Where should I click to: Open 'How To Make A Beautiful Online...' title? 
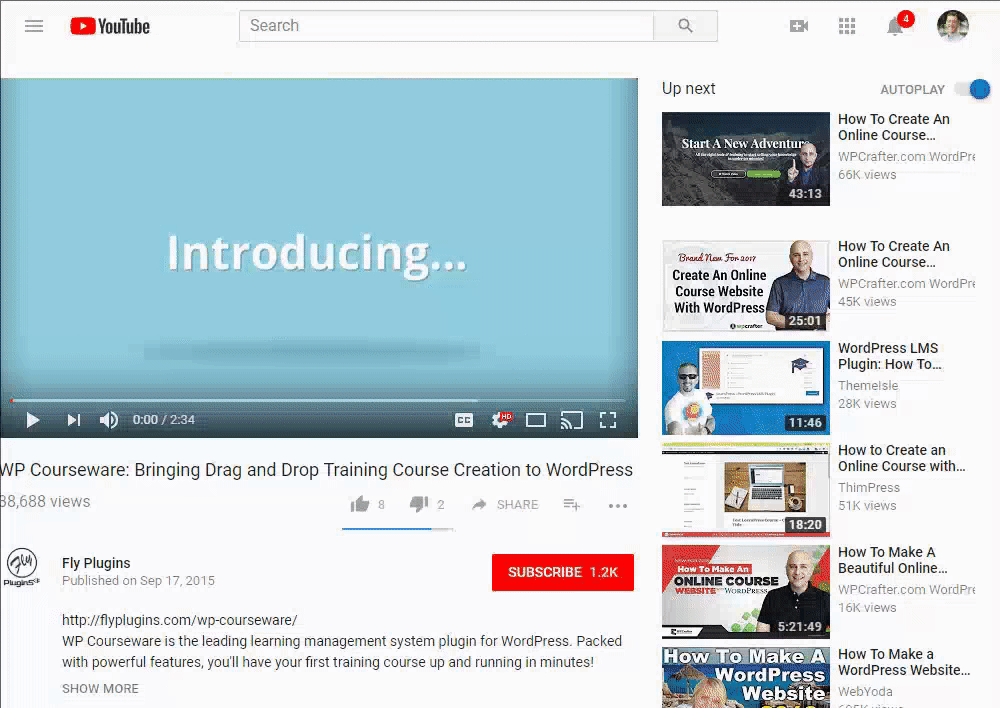coord(892,560)
